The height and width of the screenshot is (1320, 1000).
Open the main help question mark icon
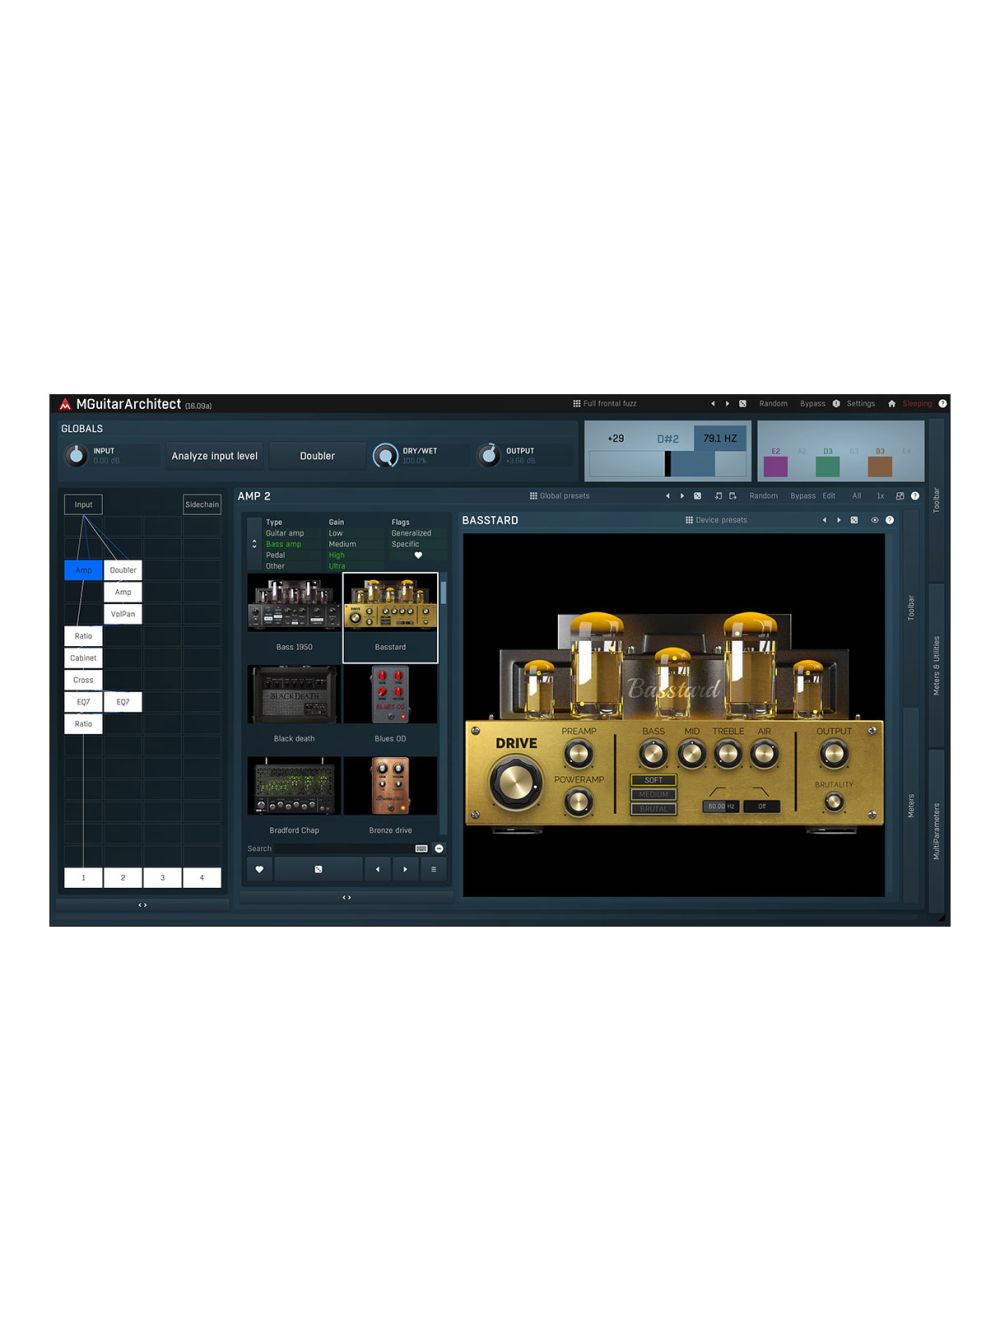[x=942, y=404]
